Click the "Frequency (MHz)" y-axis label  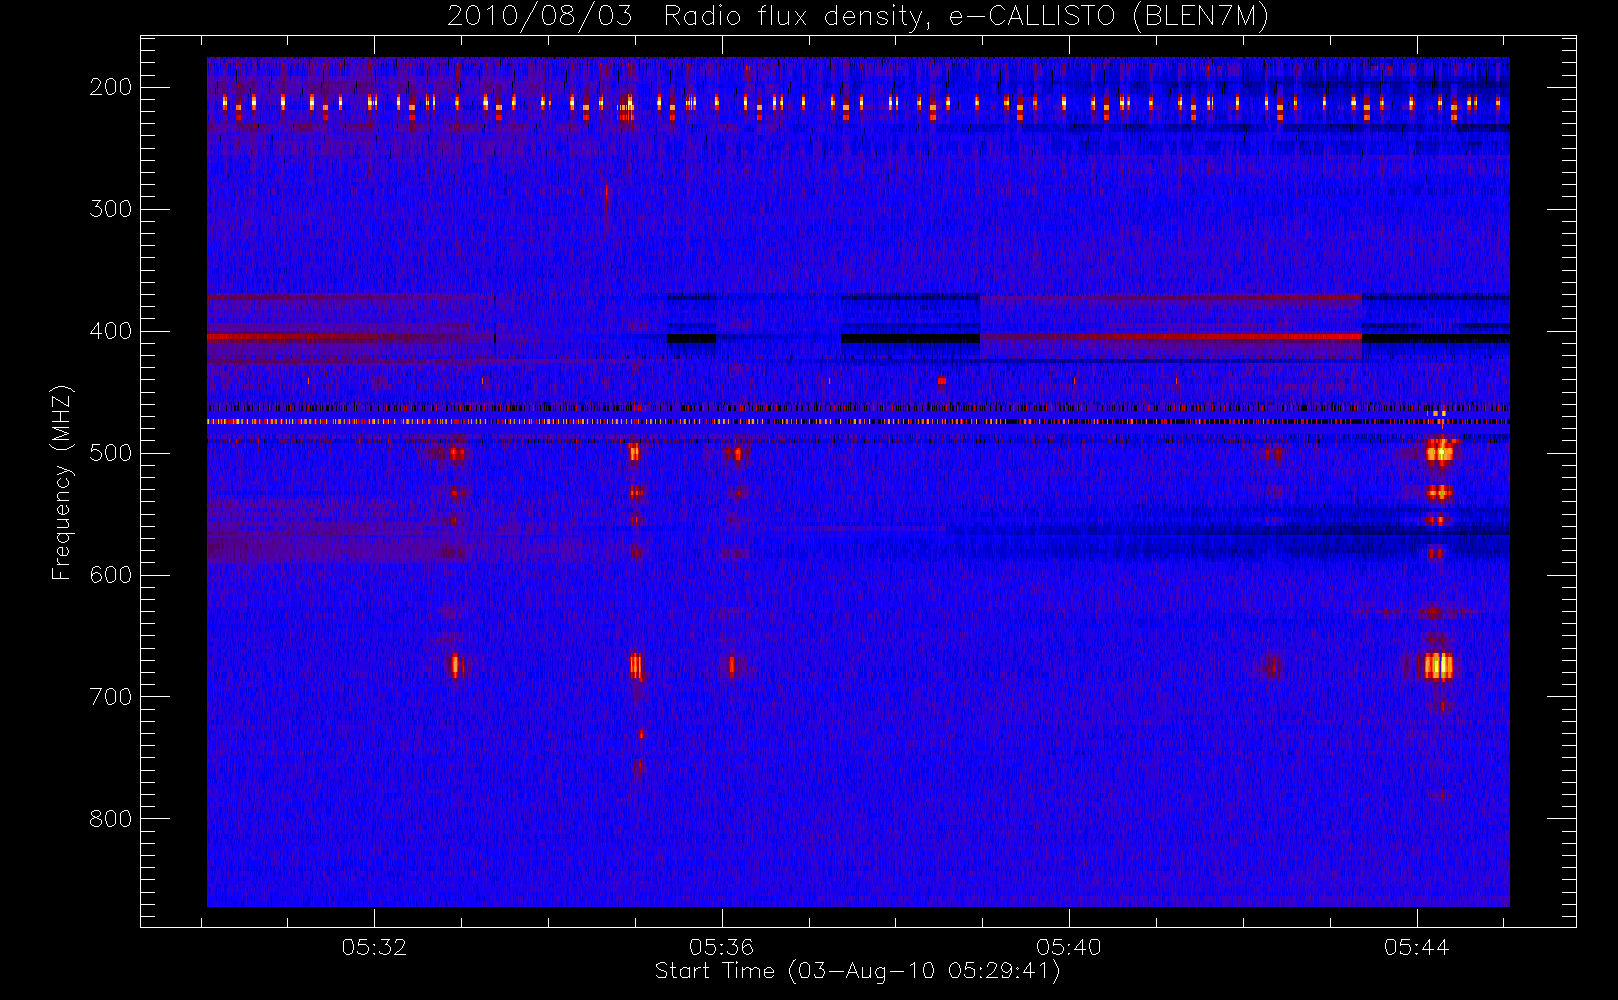(62, 482)
